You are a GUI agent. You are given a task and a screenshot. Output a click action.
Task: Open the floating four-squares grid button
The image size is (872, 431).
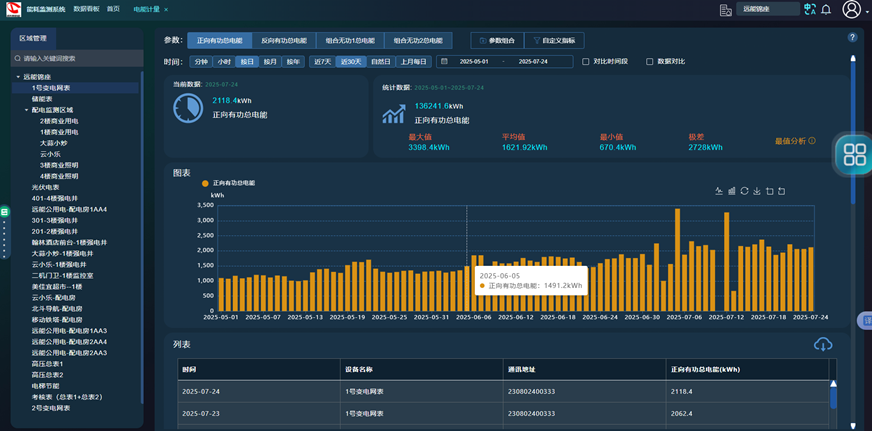click(x=854, y=154)
